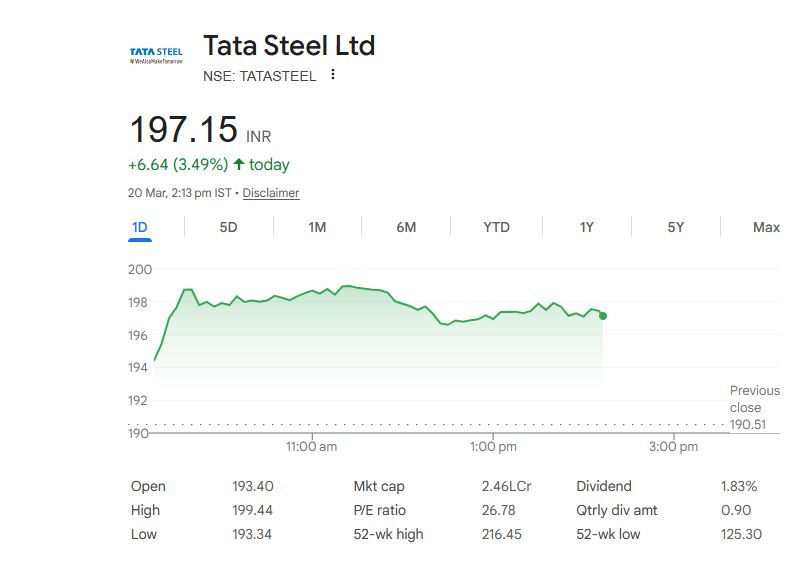
Task: Click the Tata Steel logo
Action: pos(156,54)
